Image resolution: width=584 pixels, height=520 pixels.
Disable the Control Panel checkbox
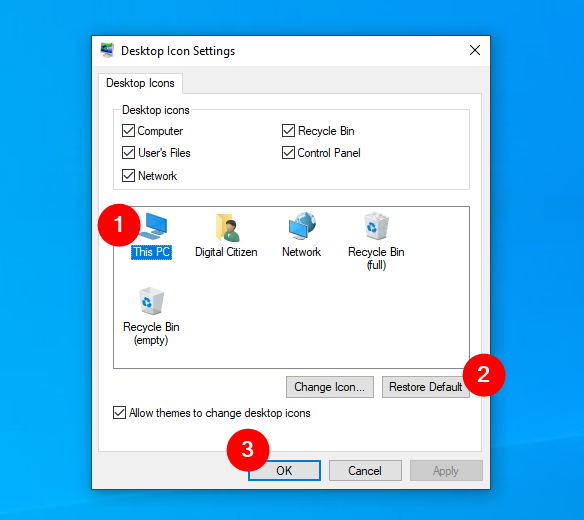(288, 153)
